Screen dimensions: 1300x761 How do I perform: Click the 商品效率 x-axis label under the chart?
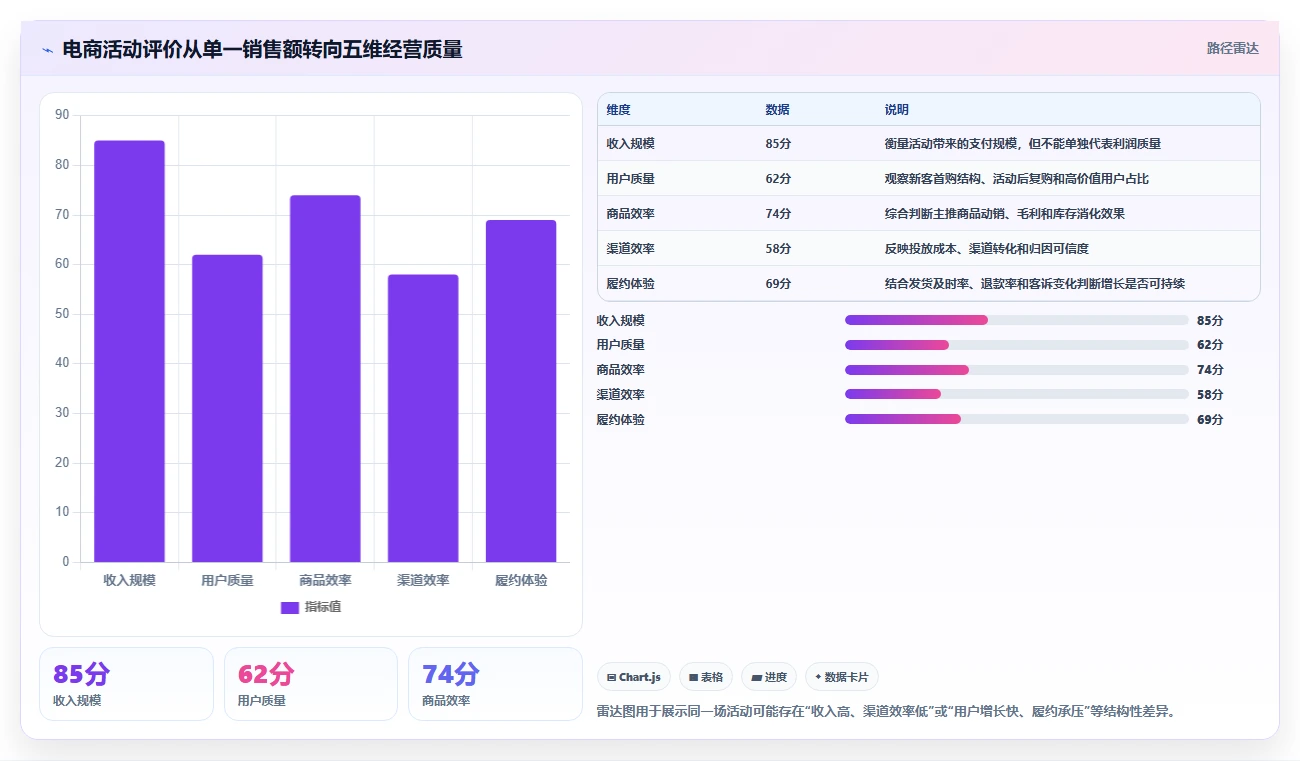click(325, 580)
